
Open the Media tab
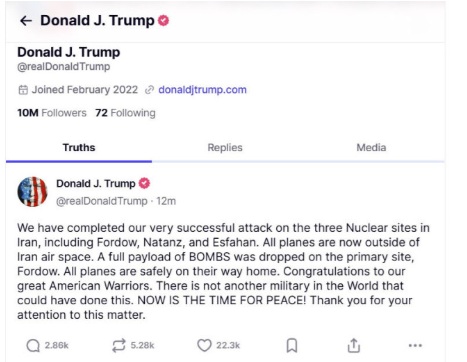tap(371, 148)
